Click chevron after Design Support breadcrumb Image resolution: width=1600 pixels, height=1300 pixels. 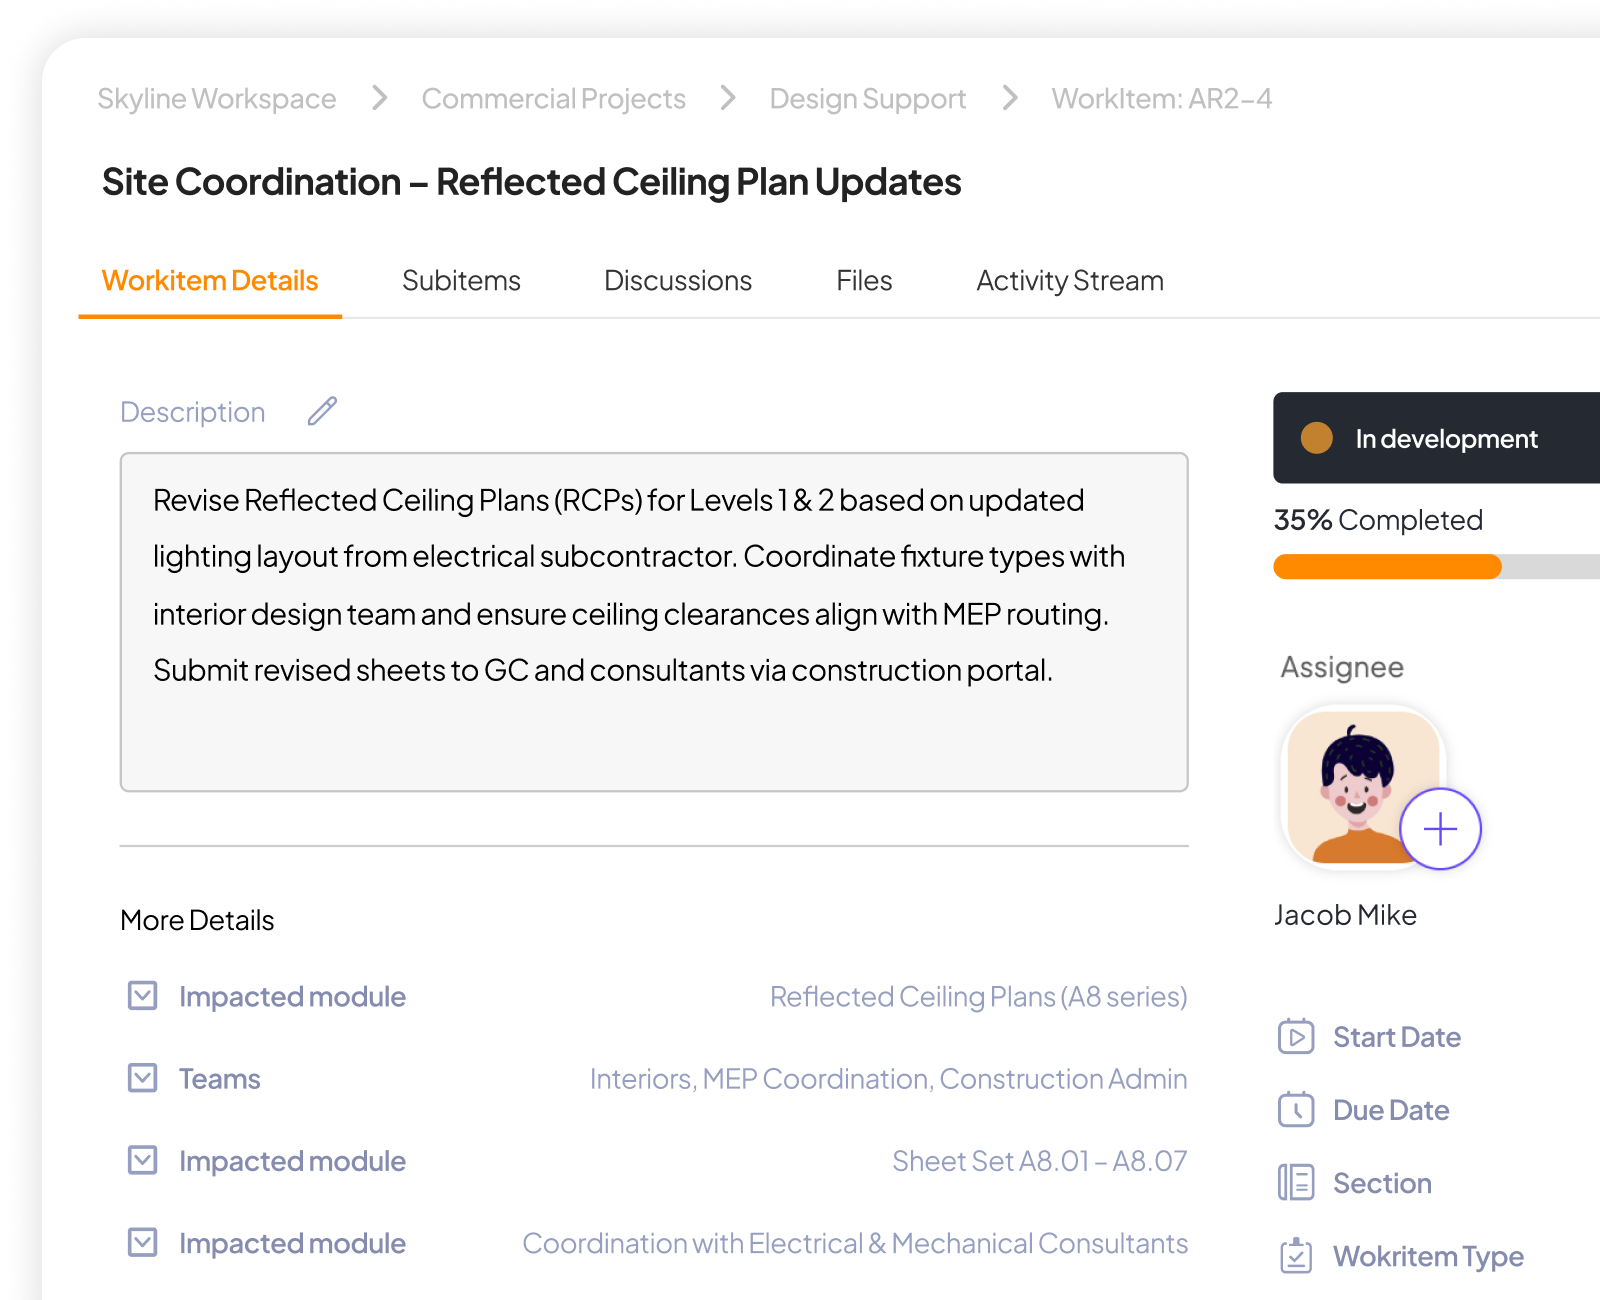coord(1010,98)
